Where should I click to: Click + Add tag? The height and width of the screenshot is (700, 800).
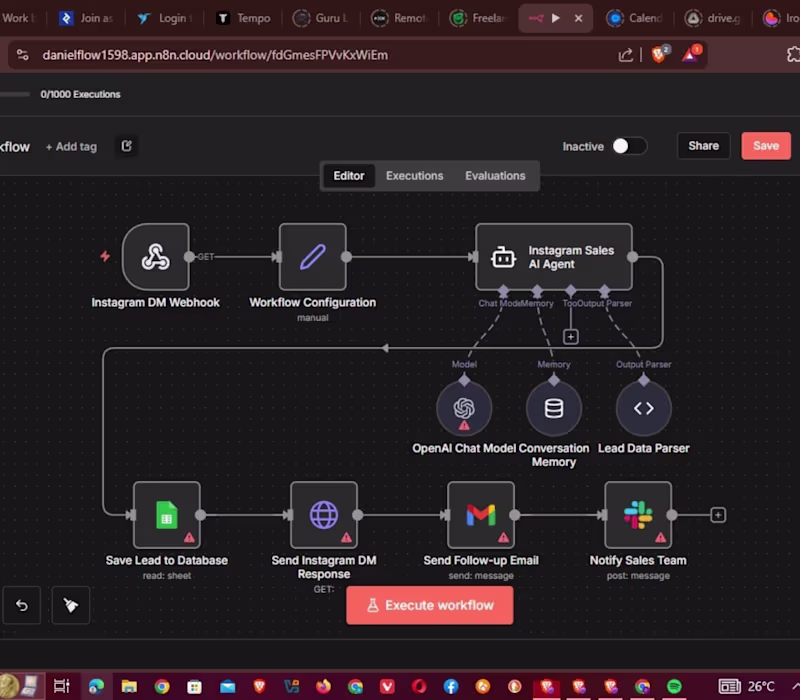tap(71, 146)
